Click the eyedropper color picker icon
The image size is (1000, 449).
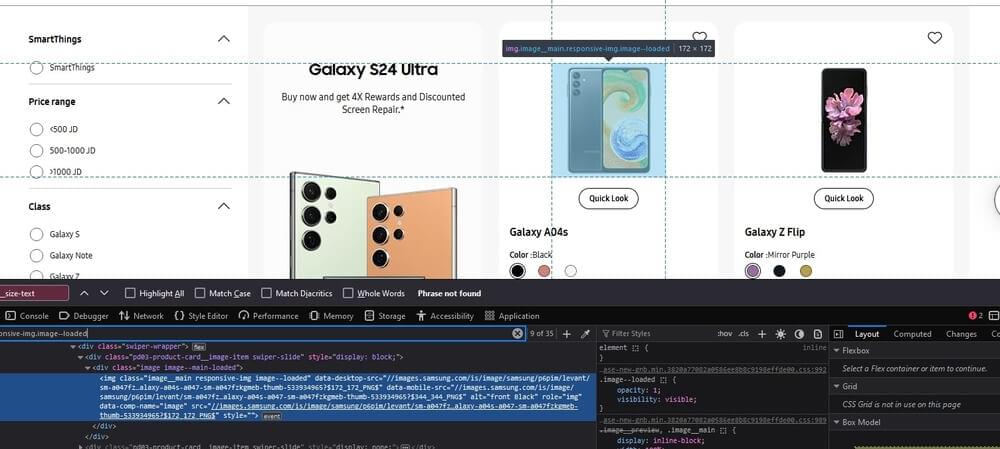click(585, 333)
